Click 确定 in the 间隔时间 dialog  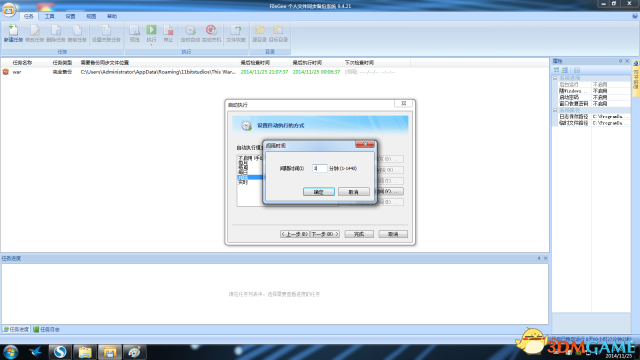[x=319, y=192]
